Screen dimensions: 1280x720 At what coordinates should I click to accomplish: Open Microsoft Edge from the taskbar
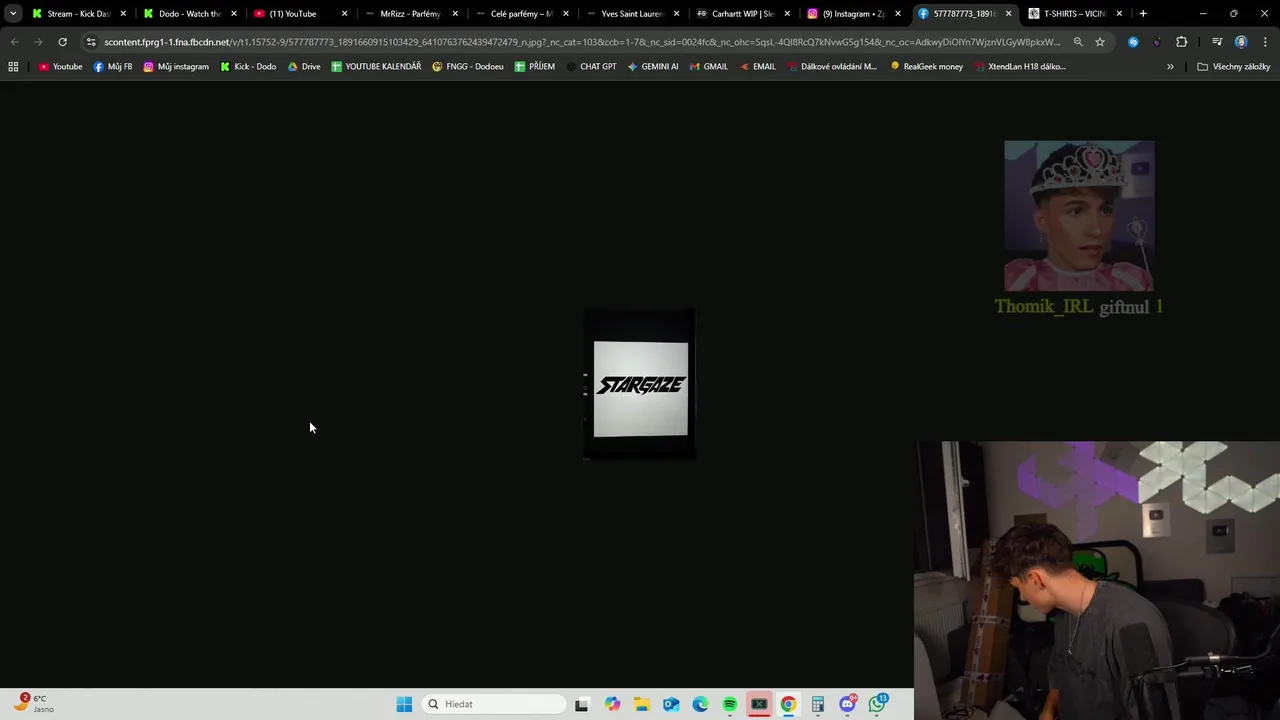700,704
